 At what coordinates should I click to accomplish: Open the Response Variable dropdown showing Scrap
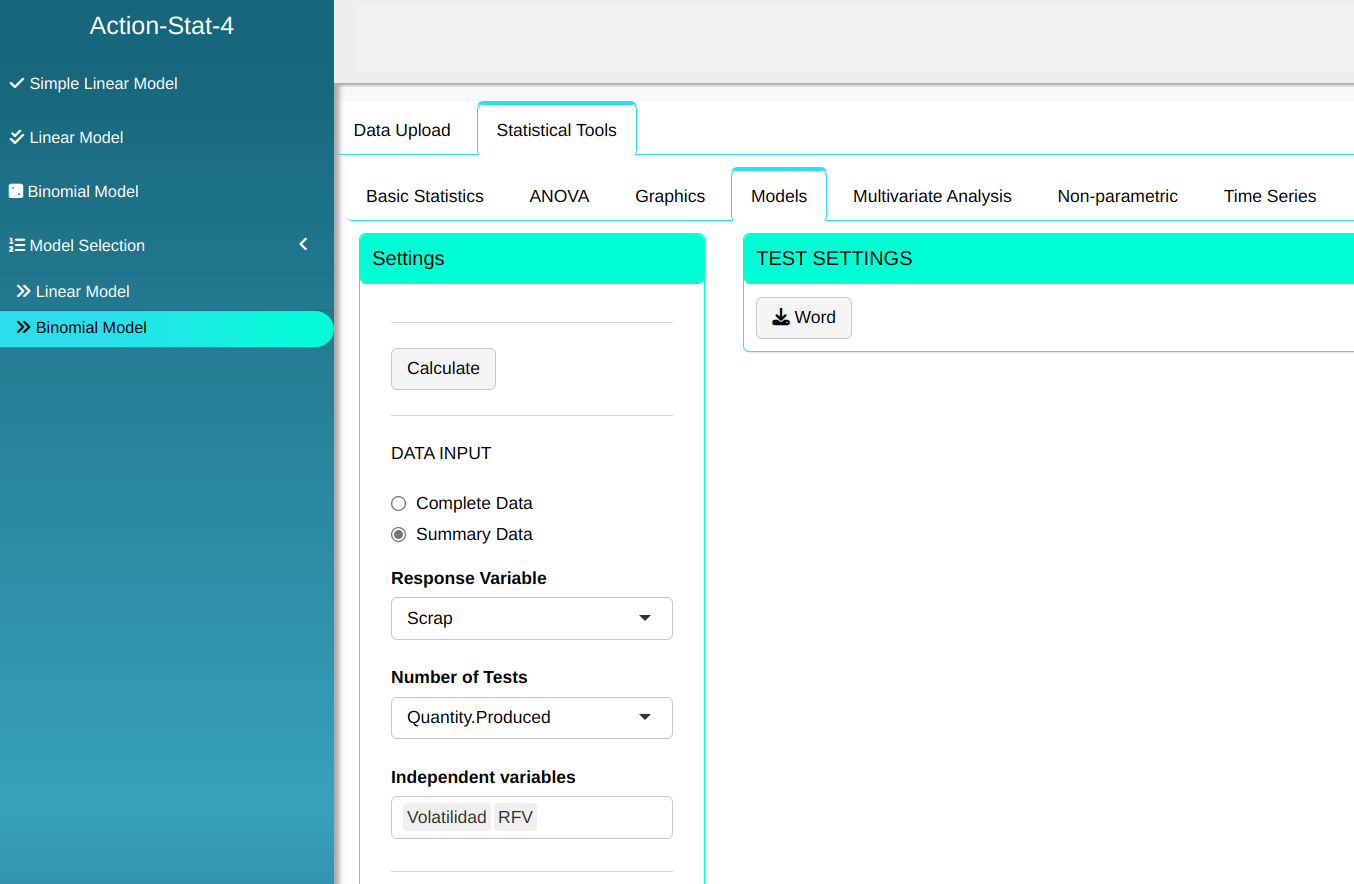click(531, 618)
